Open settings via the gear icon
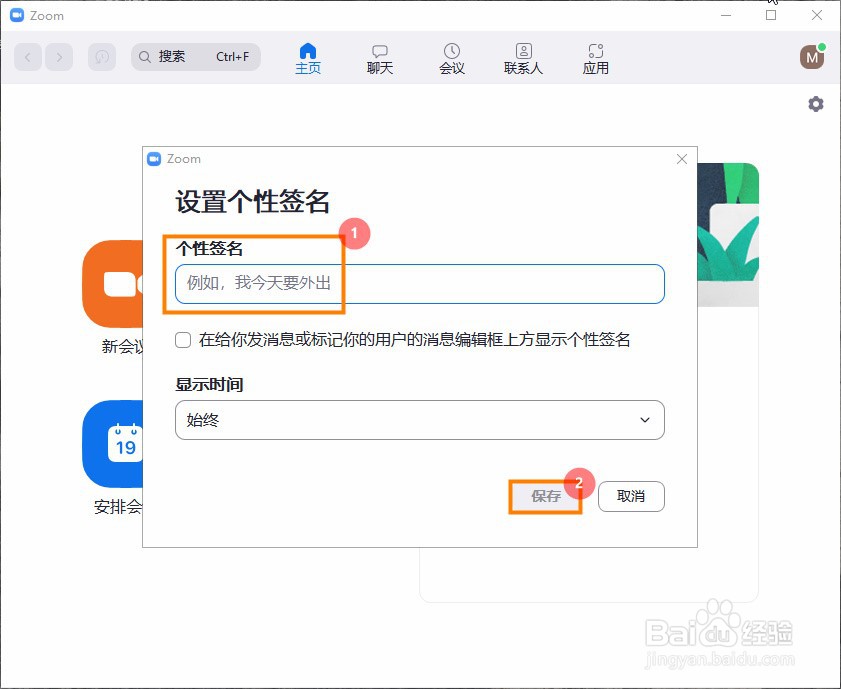The width and height of the screenshot is (841, 689). pos(816,103)
